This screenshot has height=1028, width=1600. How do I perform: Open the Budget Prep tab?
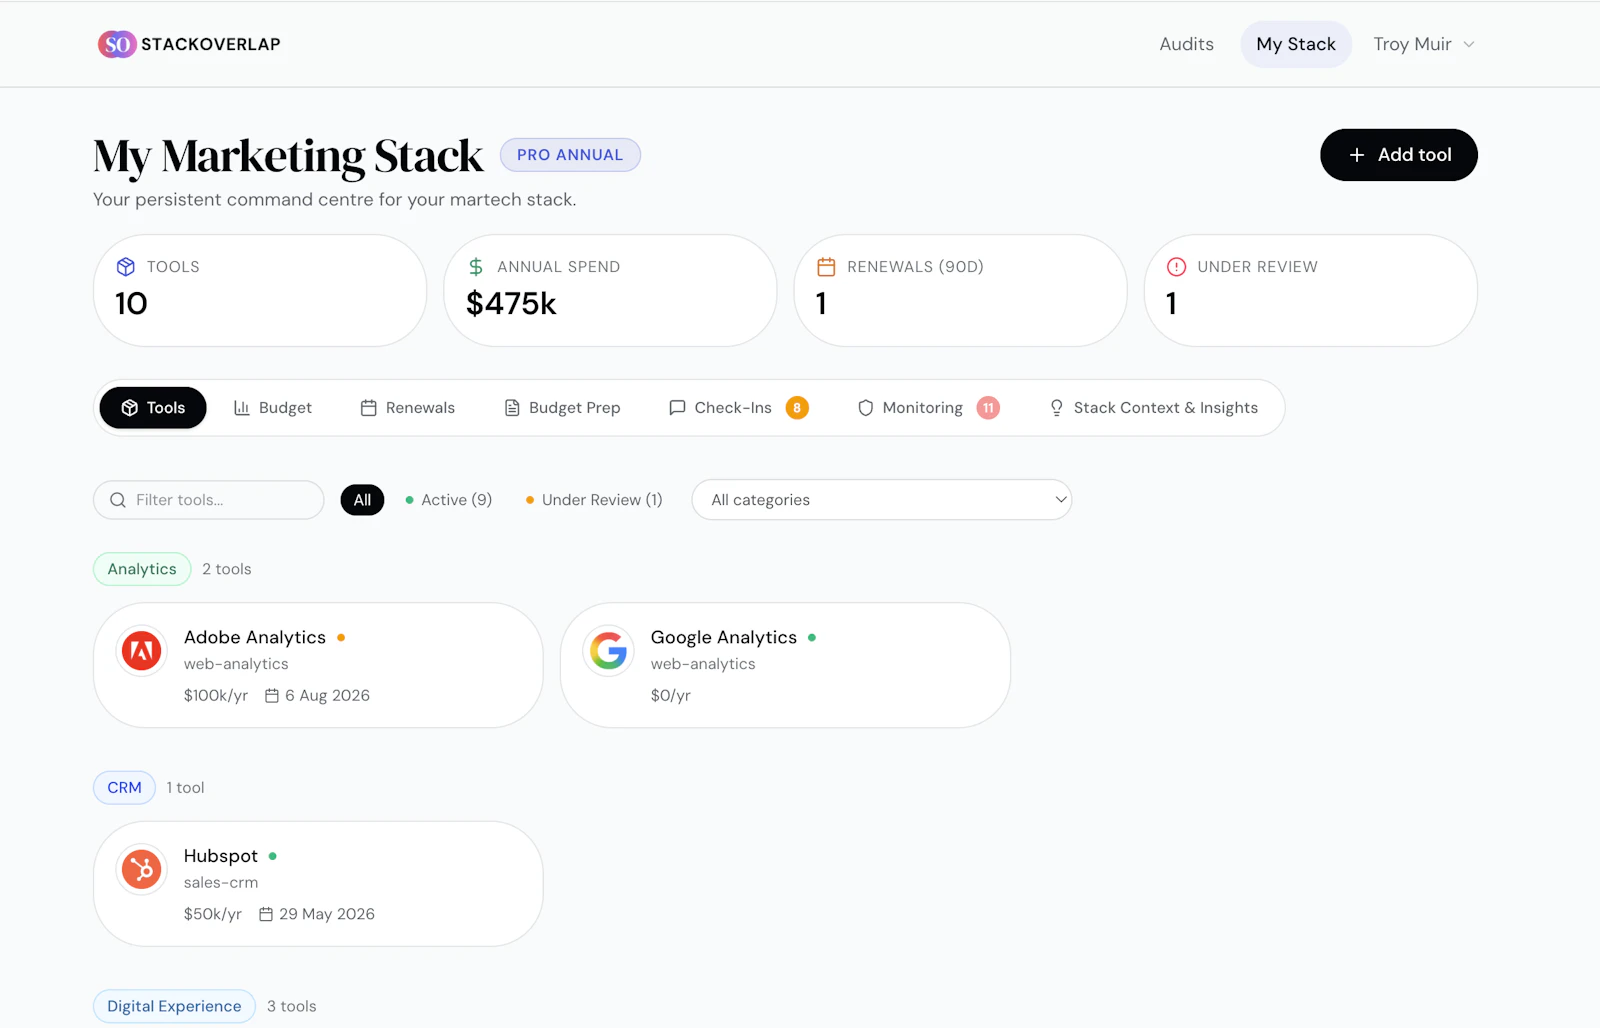pyautogui.click(x=562, y=408)
